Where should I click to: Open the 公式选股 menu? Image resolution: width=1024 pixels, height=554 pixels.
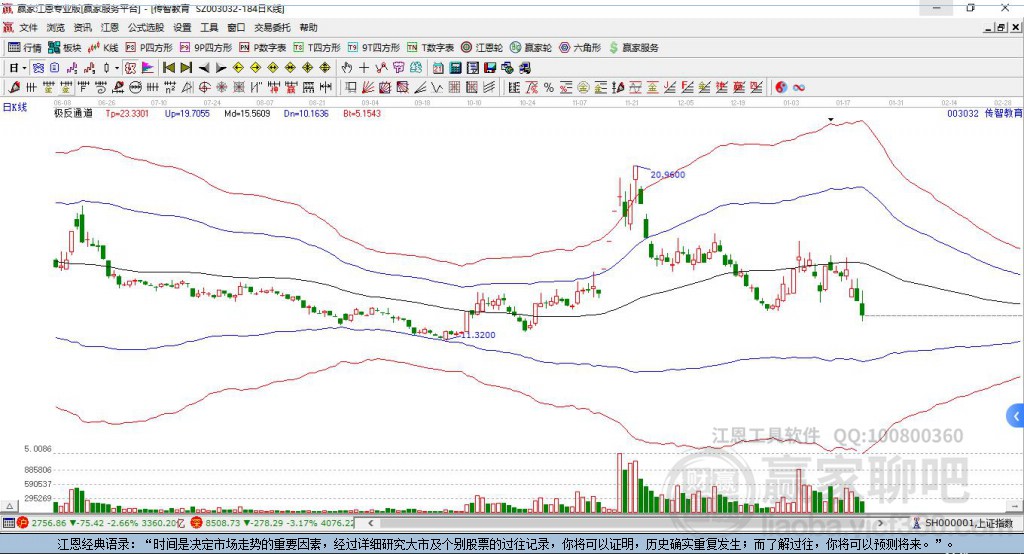tap(146, 27)
